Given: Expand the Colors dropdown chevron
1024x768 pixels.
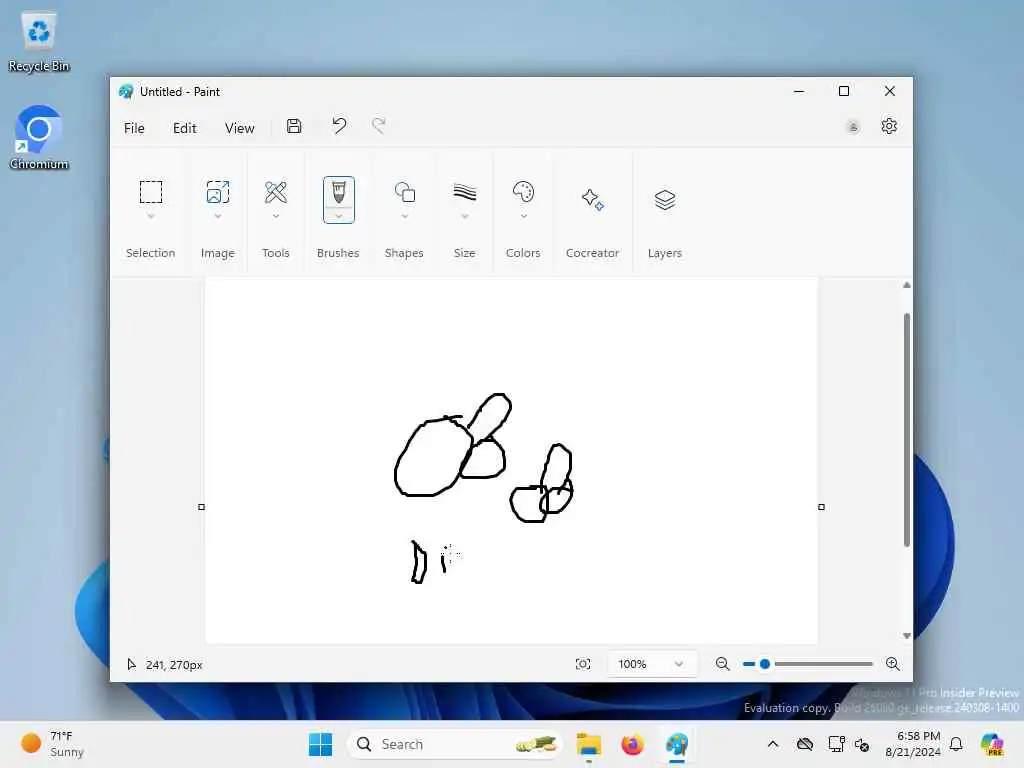Looking at the screenshot, I should pos(524,216).
